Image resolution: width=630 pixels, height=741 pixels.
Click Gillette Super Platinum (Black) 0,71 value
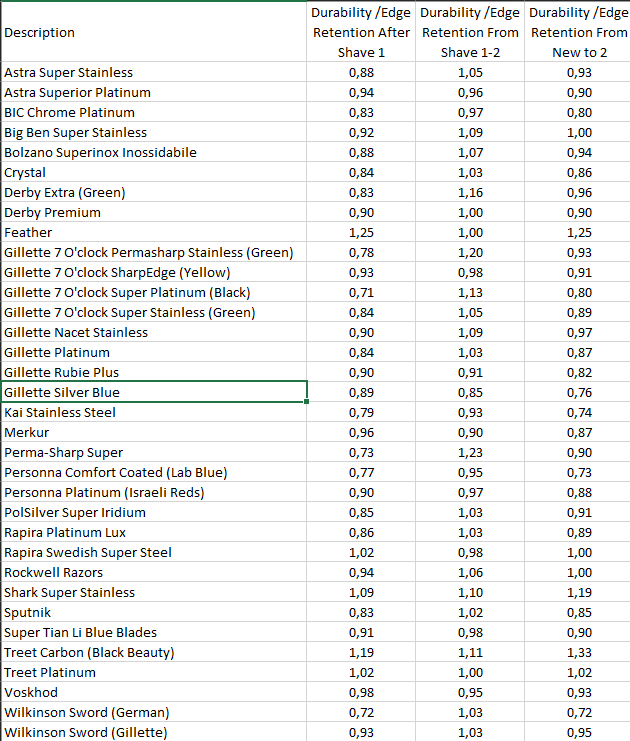(x=361, y=293)
